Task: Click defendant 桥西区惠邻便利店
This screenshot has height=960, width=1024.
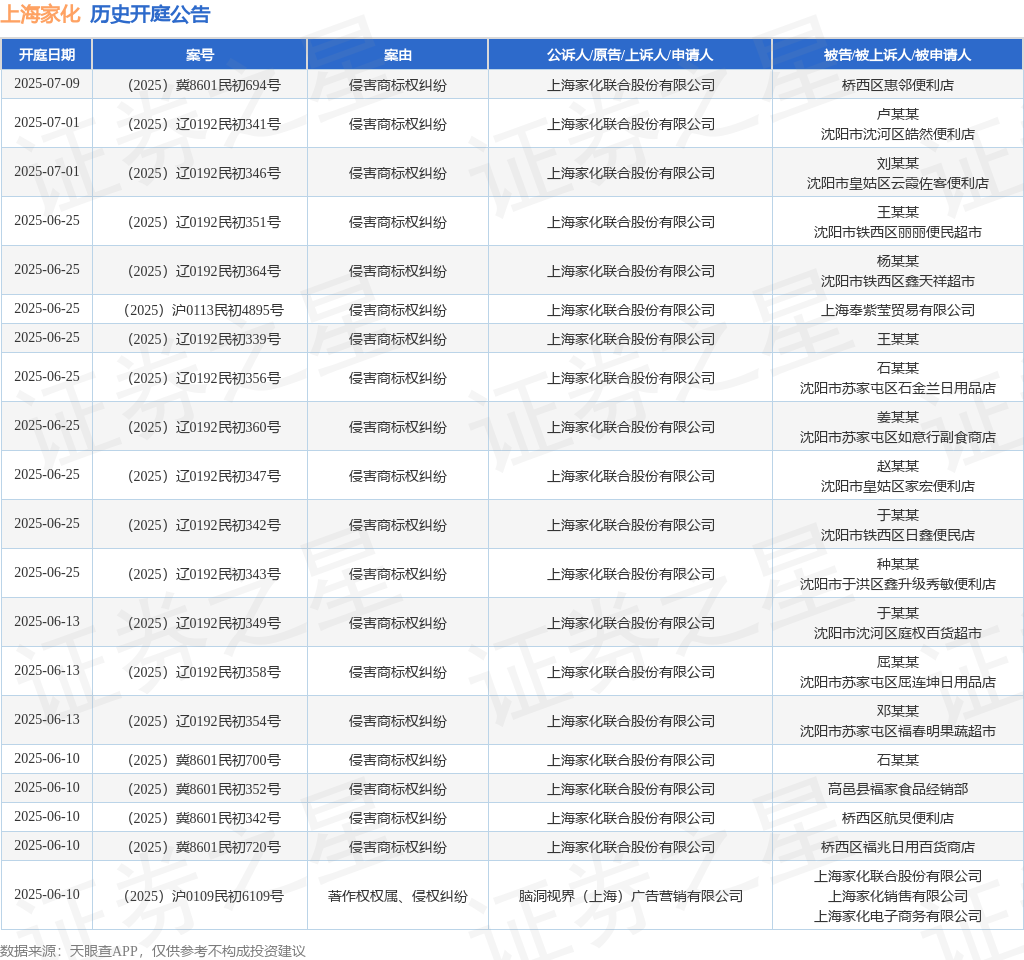Action: pos(897,85)
